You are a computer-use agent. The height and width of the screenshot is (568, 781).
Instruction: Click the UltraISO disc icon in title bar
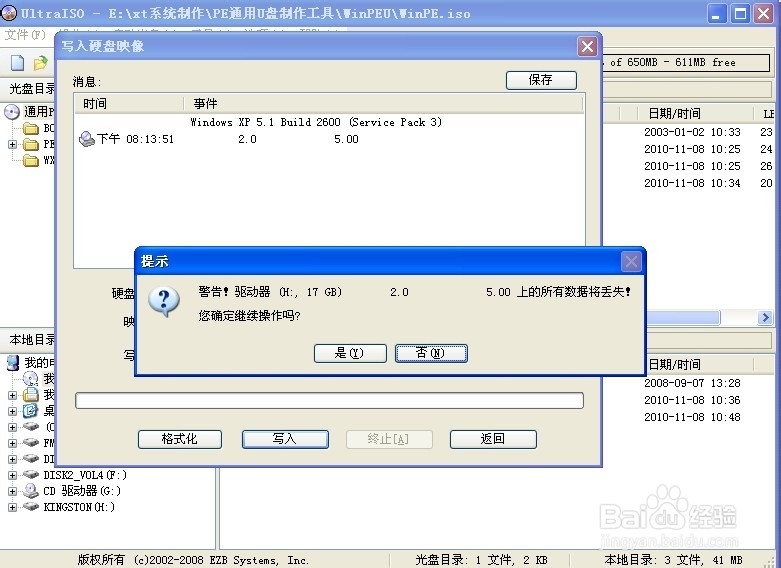9,13
